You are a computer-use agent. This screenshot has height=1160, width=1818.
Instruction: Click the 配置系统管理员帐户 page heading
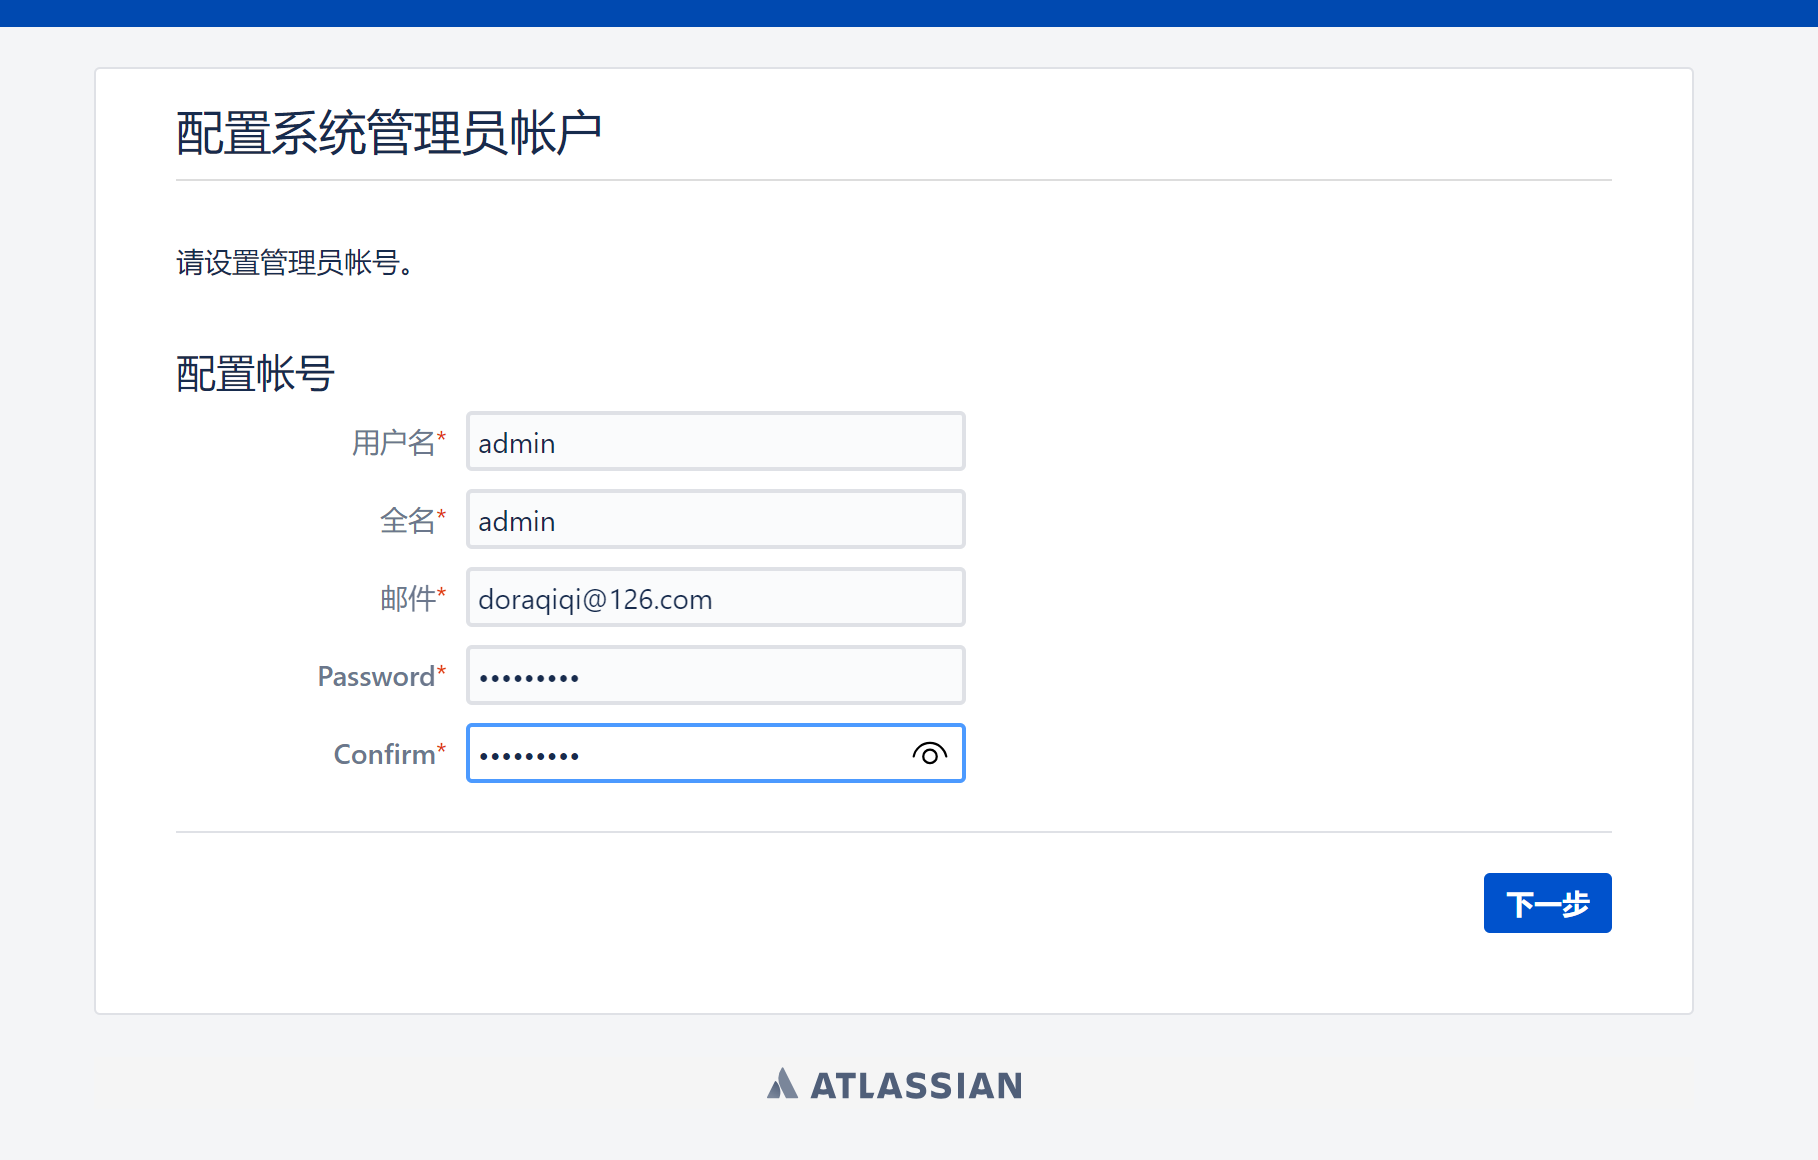[x=389, y=133]
